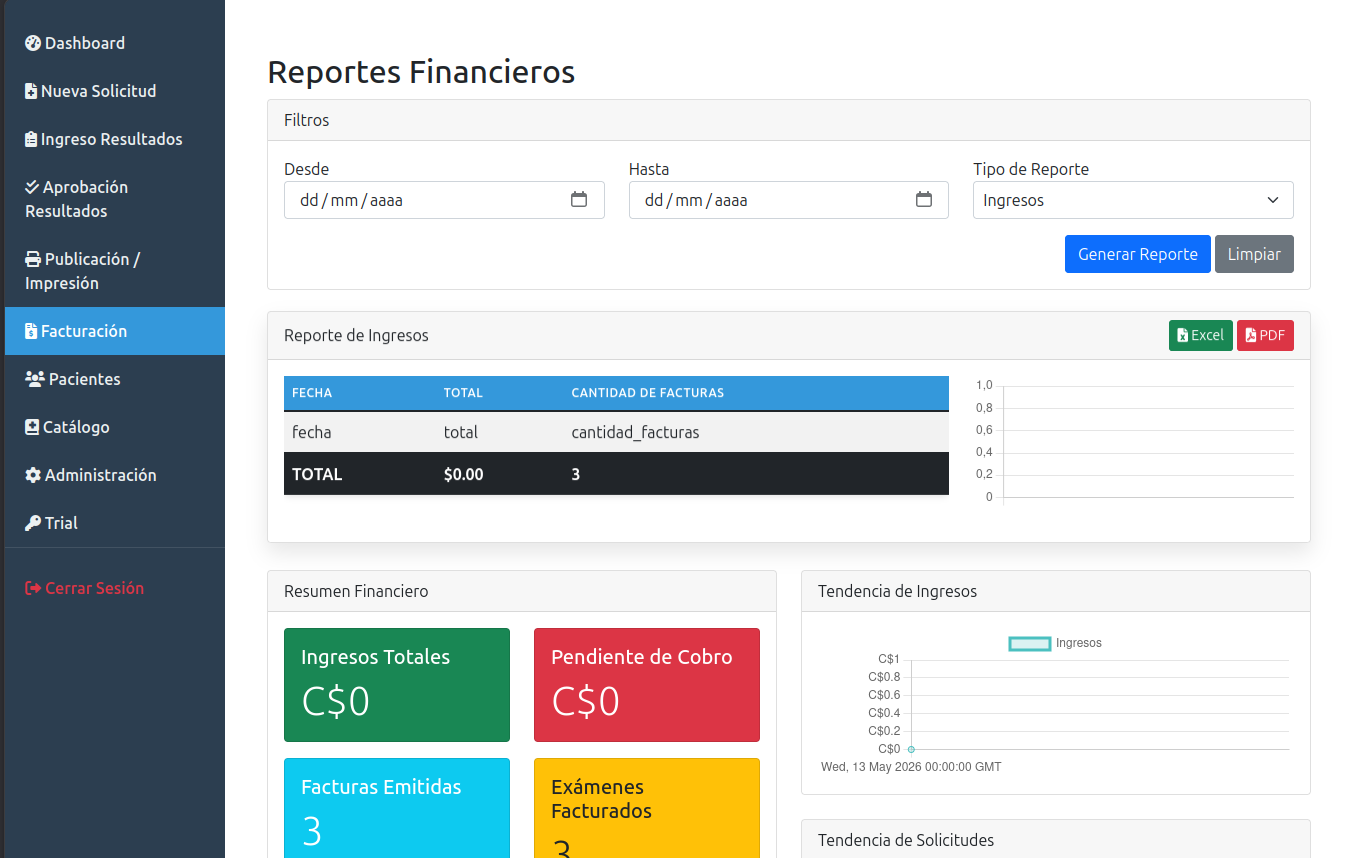Click the Hasta date input field
Screen dimensions: 1352x858
789,200
